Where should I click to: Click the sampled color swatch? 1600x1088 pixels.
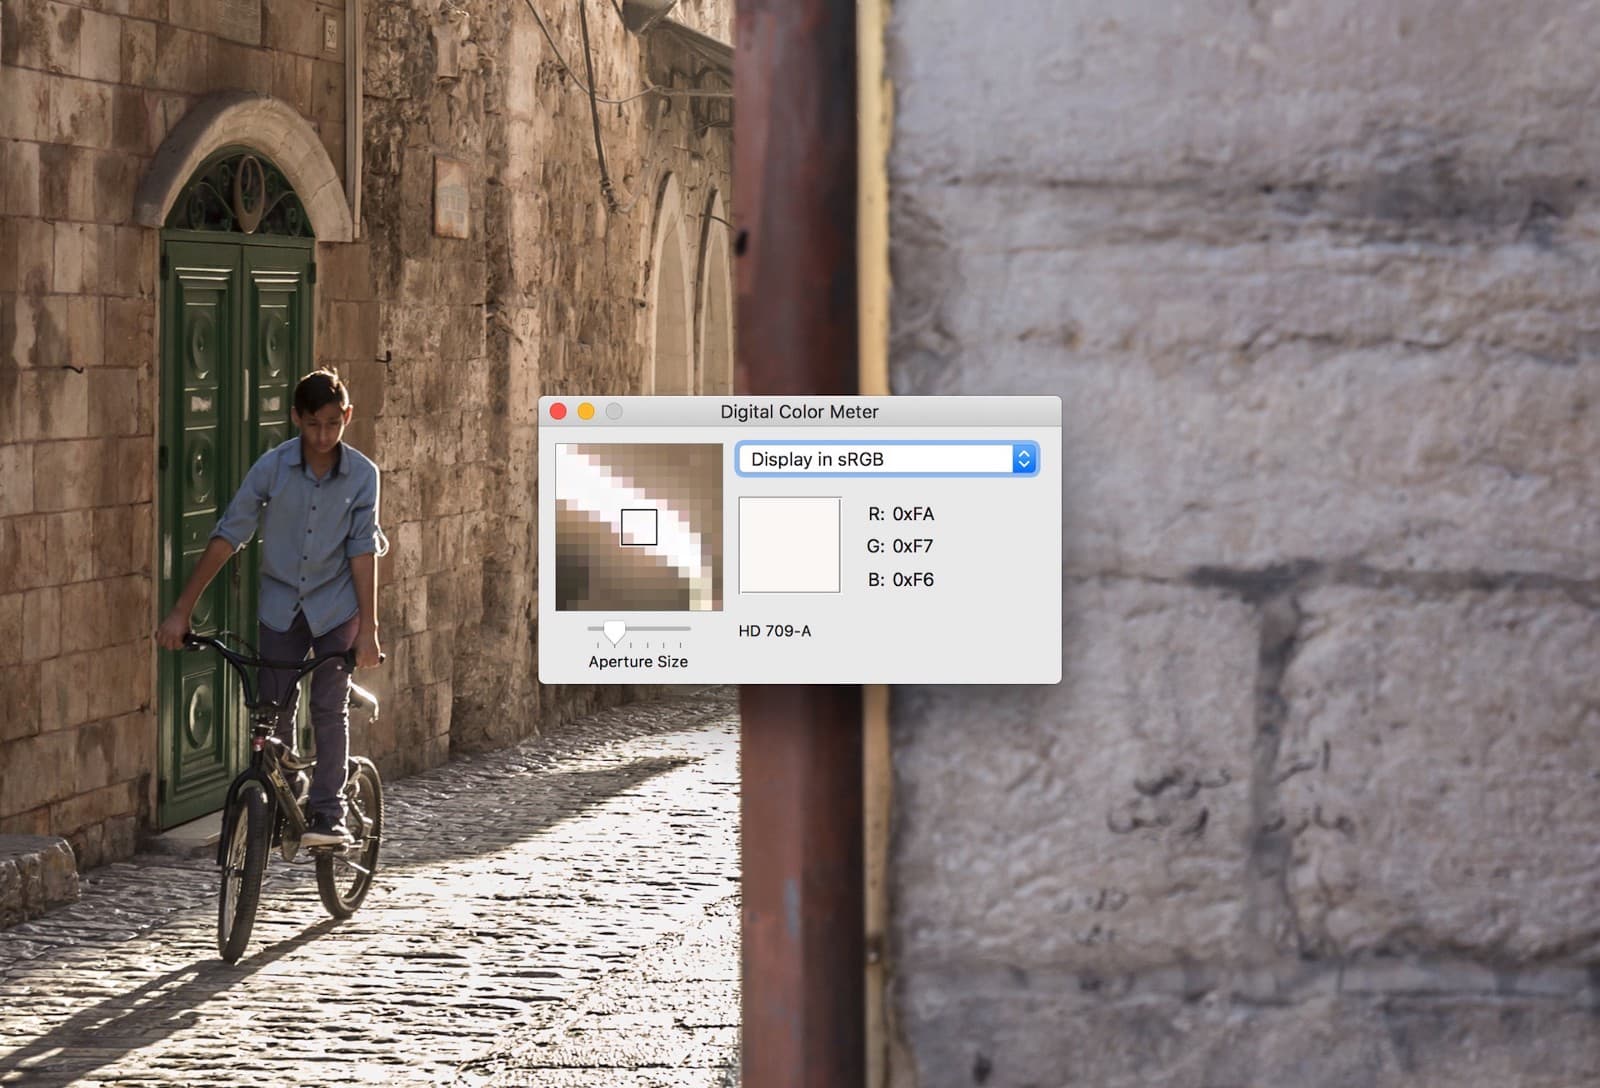(789, 545)
